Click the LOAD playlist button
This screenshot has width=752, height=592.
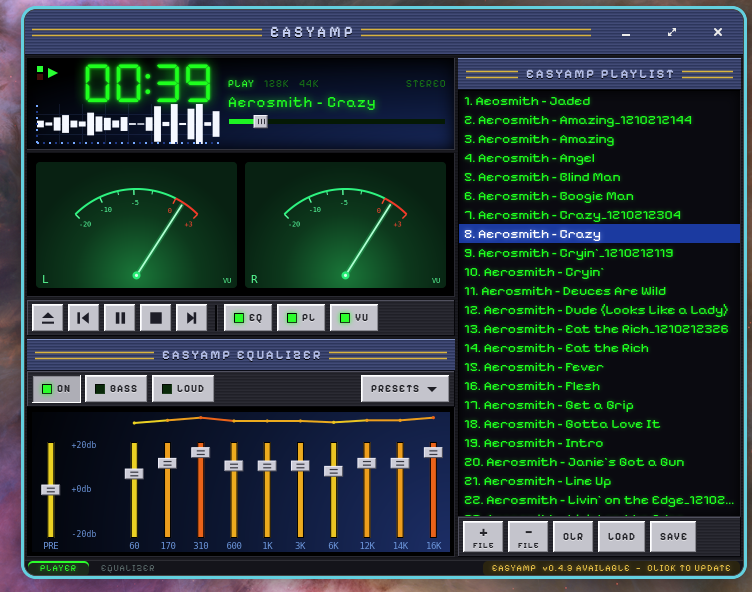point(622,537)
